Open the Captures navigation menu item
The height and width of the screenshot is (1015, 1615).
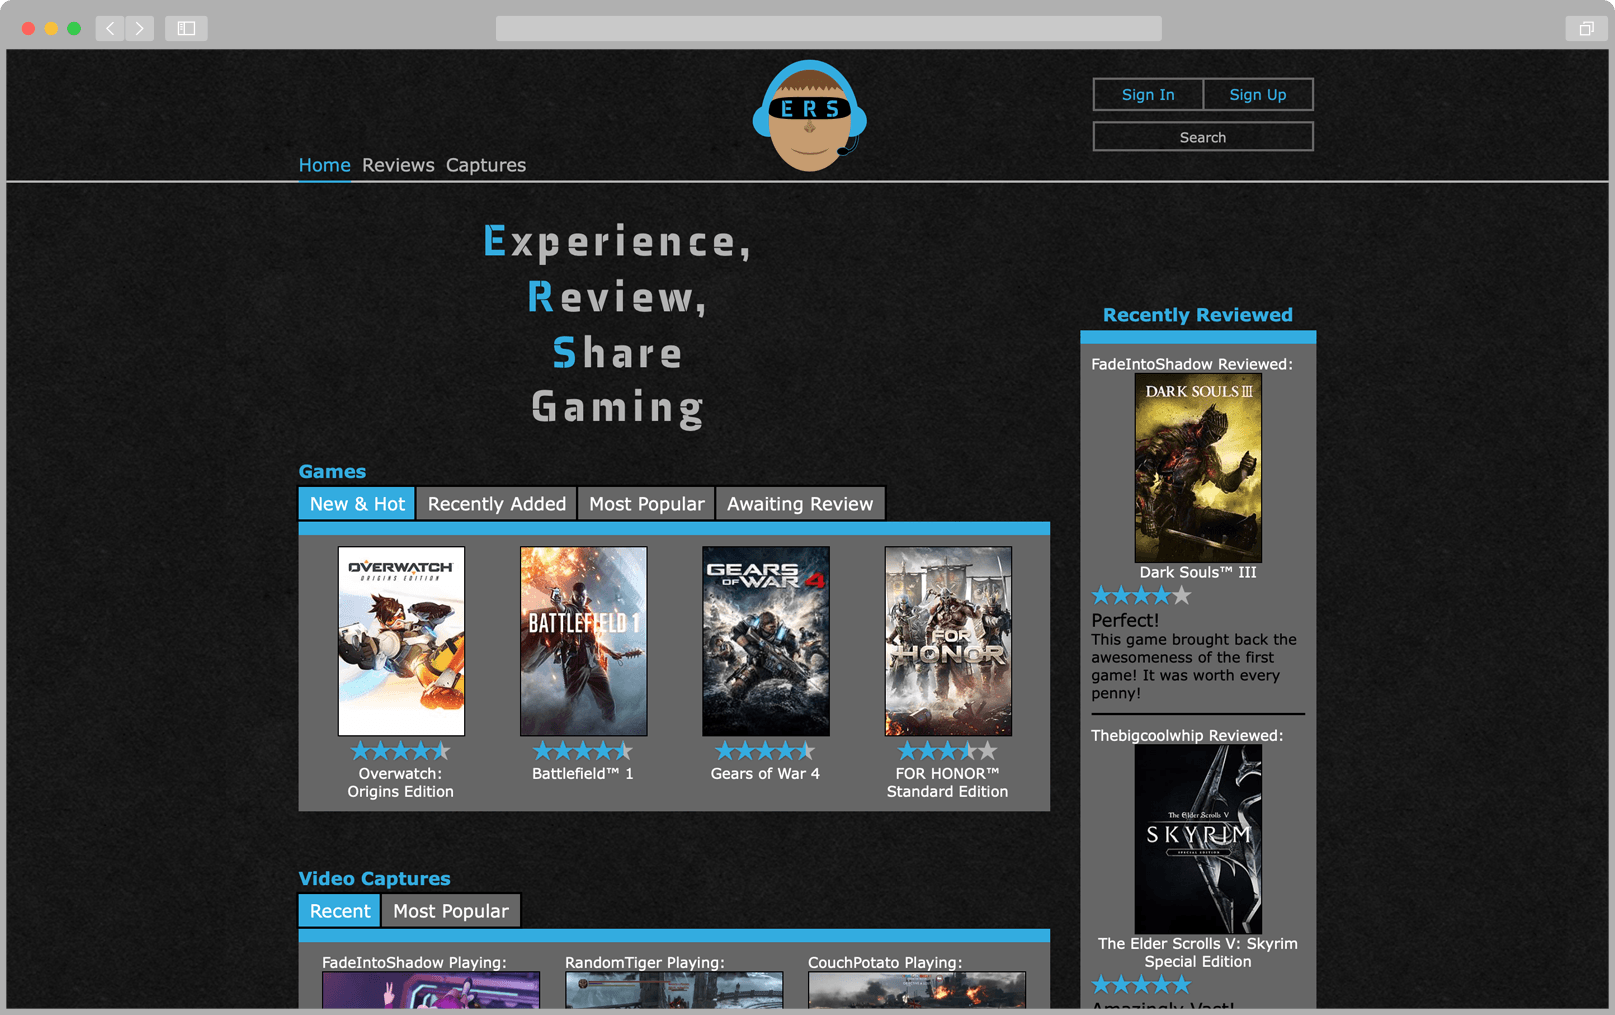pos(486,165)
